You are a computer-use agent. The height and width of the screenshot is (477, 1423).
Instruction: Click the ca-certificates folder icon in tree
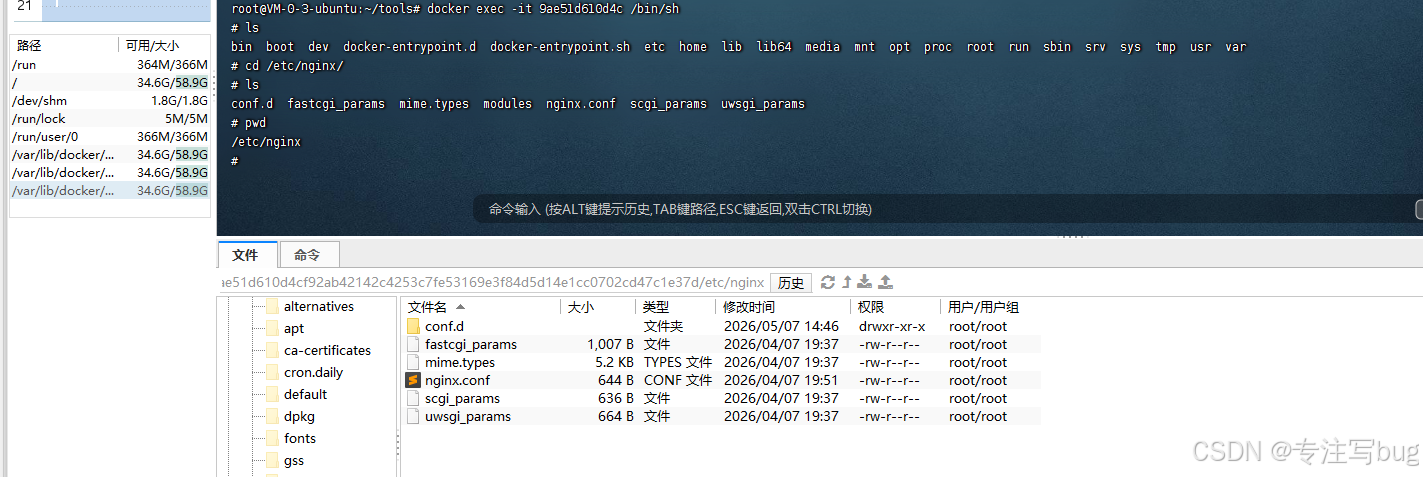271,350
